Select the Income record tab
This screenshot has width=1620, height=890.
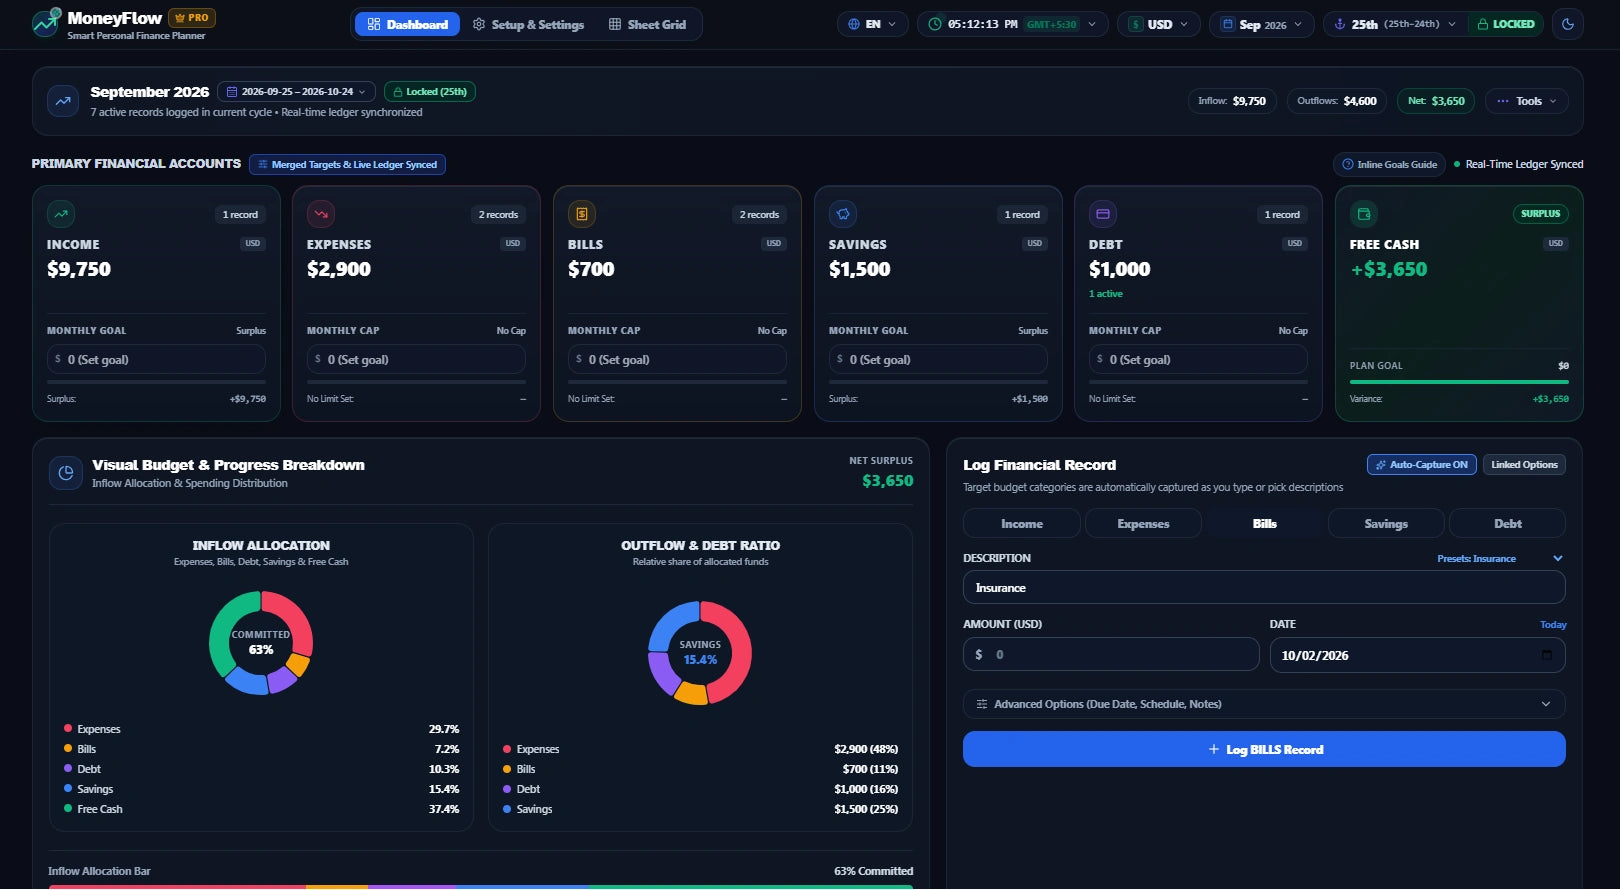(1022, 524)
